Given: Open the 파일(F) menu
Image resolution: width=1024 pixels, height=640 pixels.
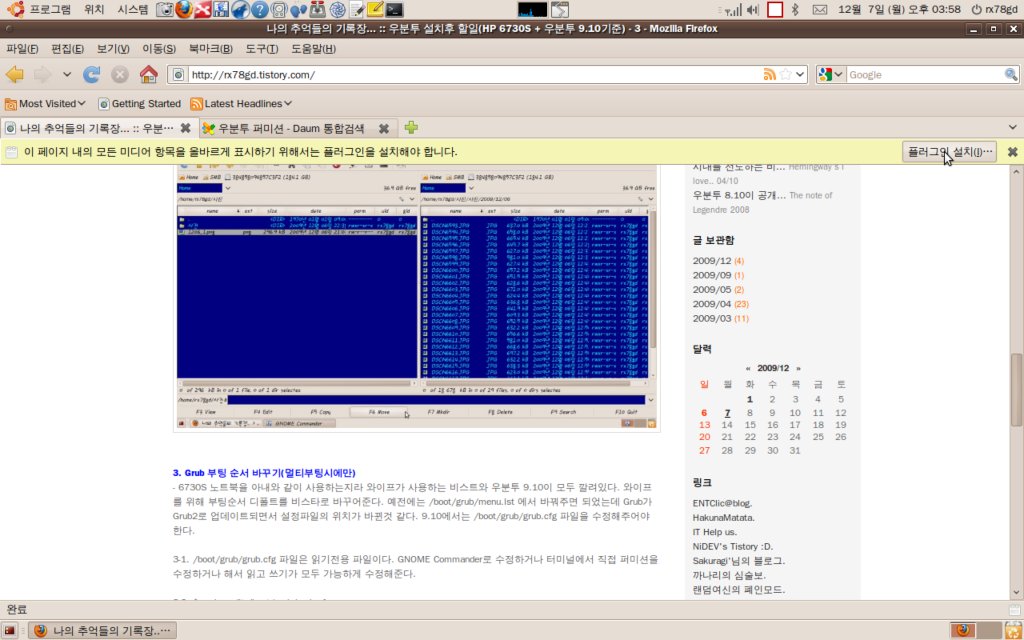Looking at the screenshot, I should [22, 49].
